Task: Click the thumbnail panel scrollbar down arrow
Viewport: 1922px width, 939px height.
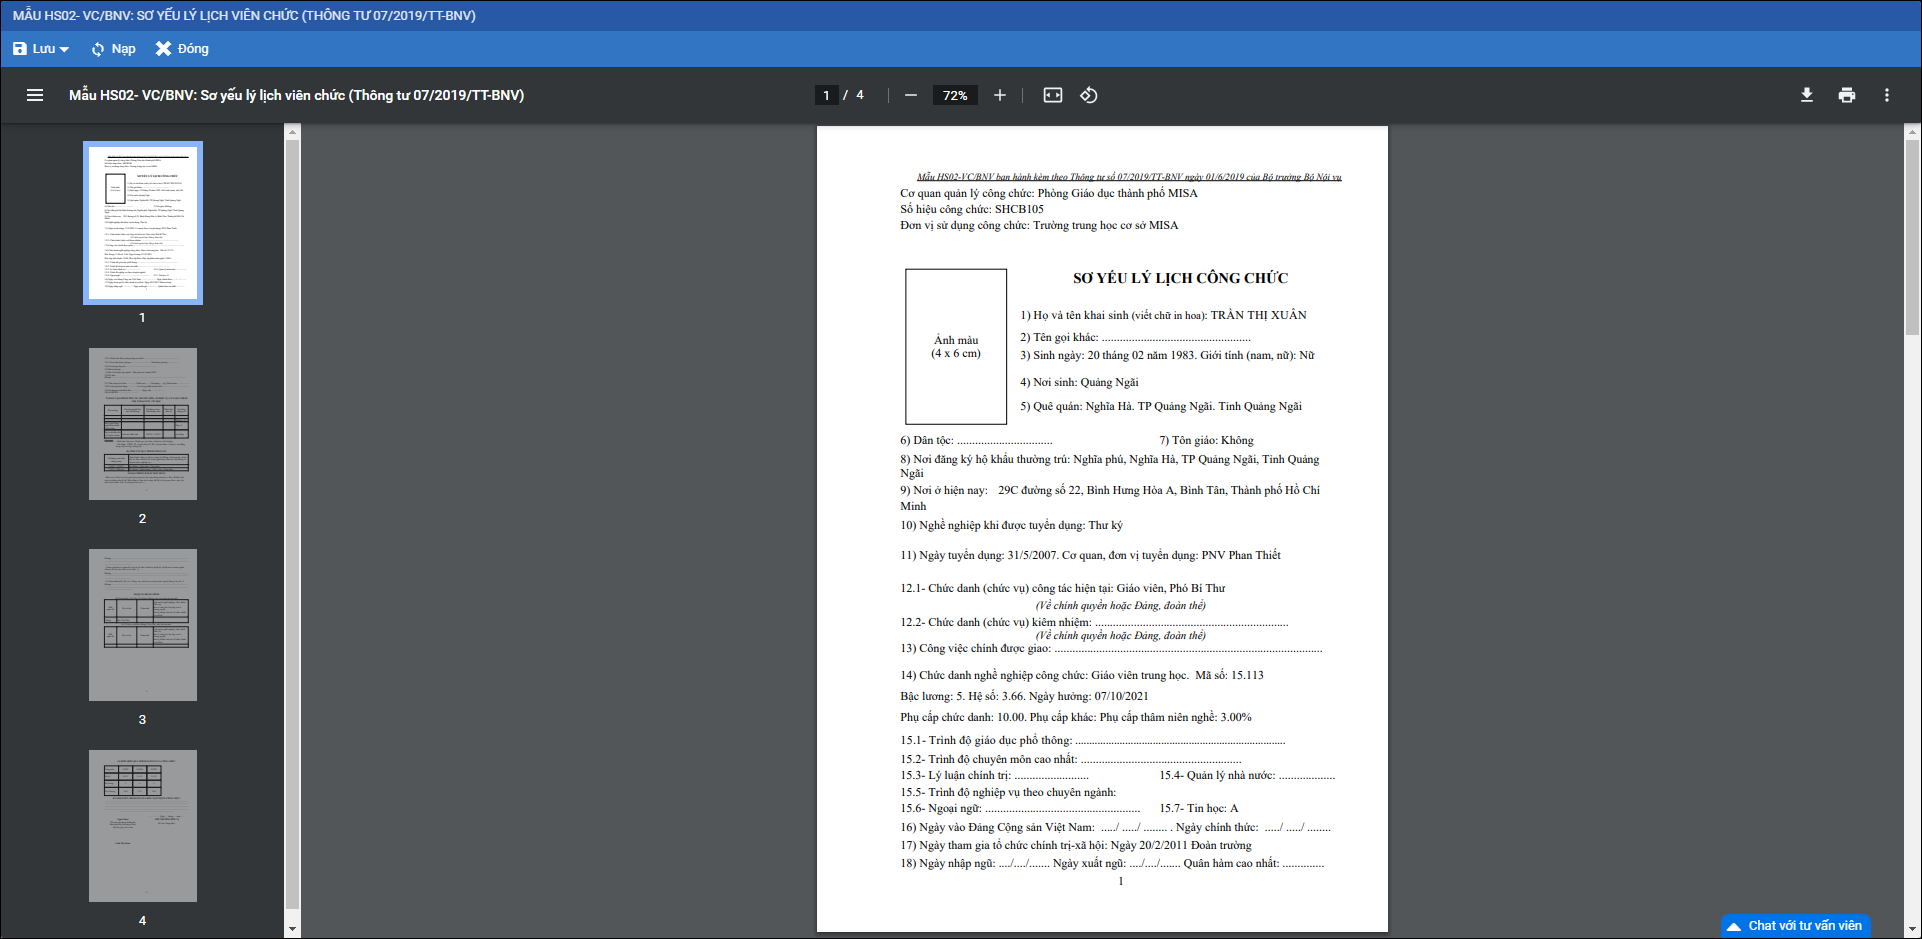Action: click(292, 929)
